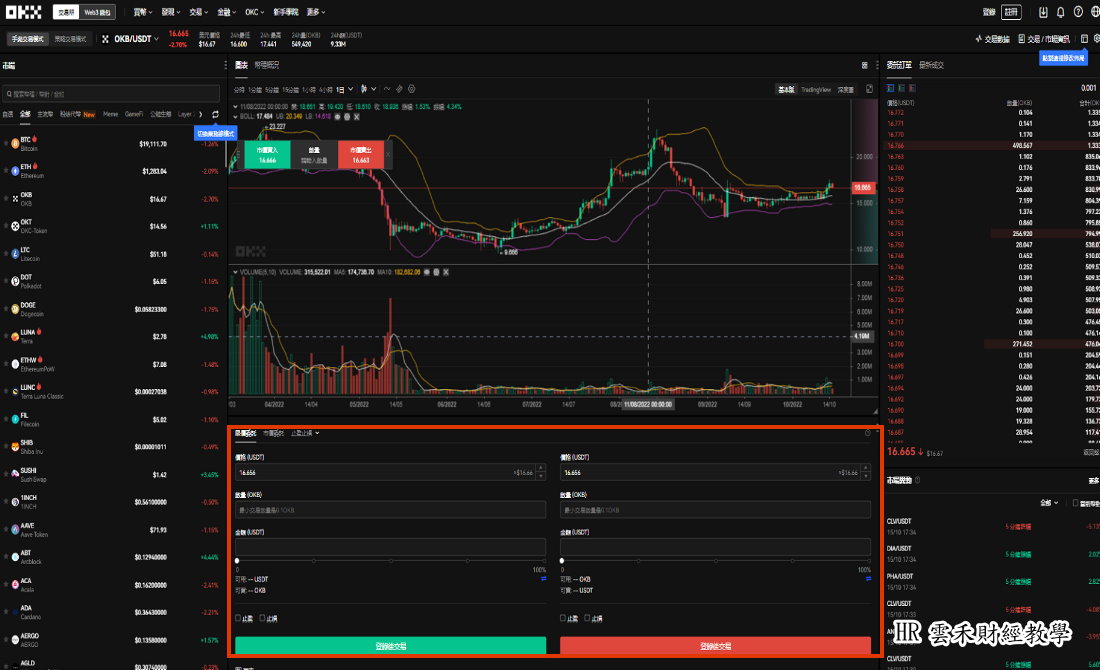Remove the BOLL indicator with X icon
Viewport: 1100px width, 670px height.
coord(356,116)
